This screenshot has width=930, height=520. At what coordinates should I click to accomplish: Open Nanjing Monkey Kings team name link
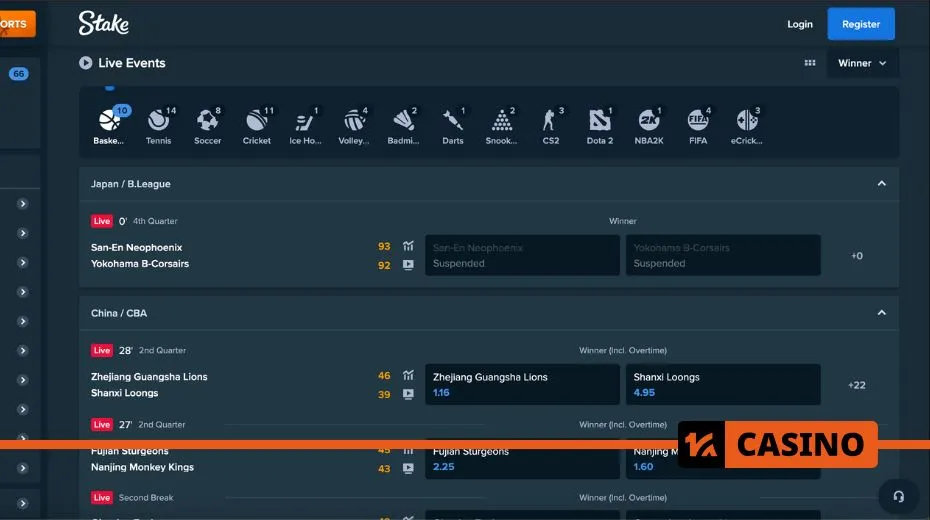click(142, 467)
